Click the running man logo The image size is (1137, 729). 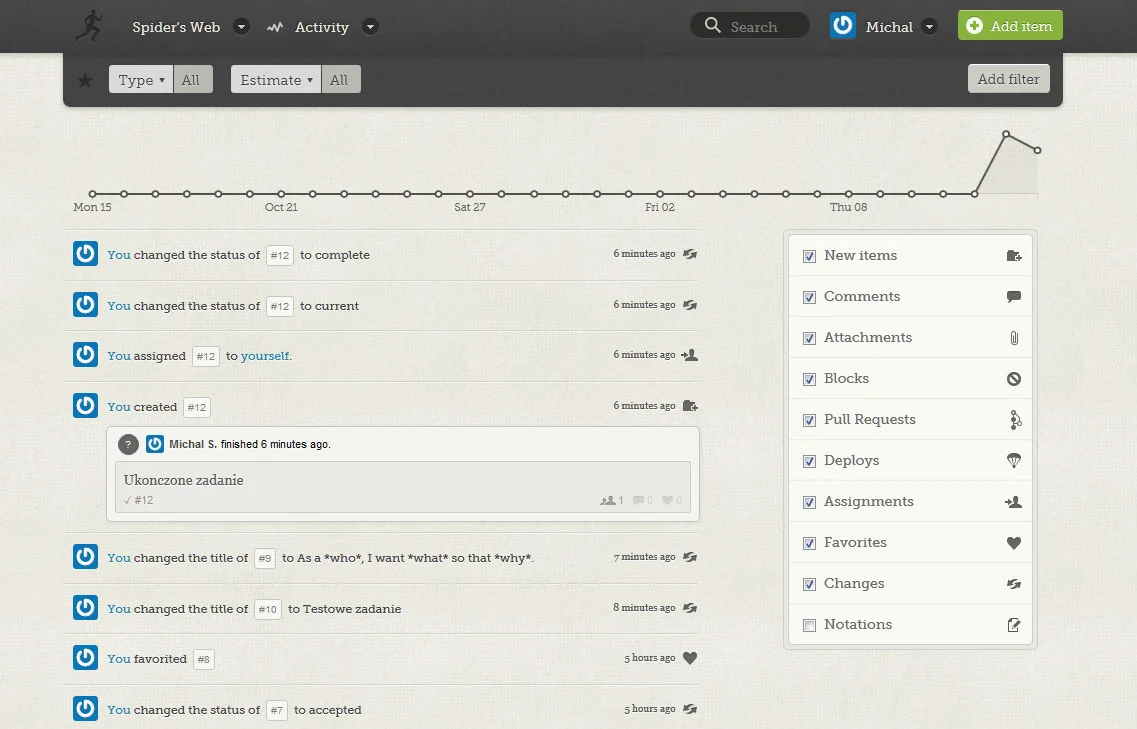tap(88, 26)
